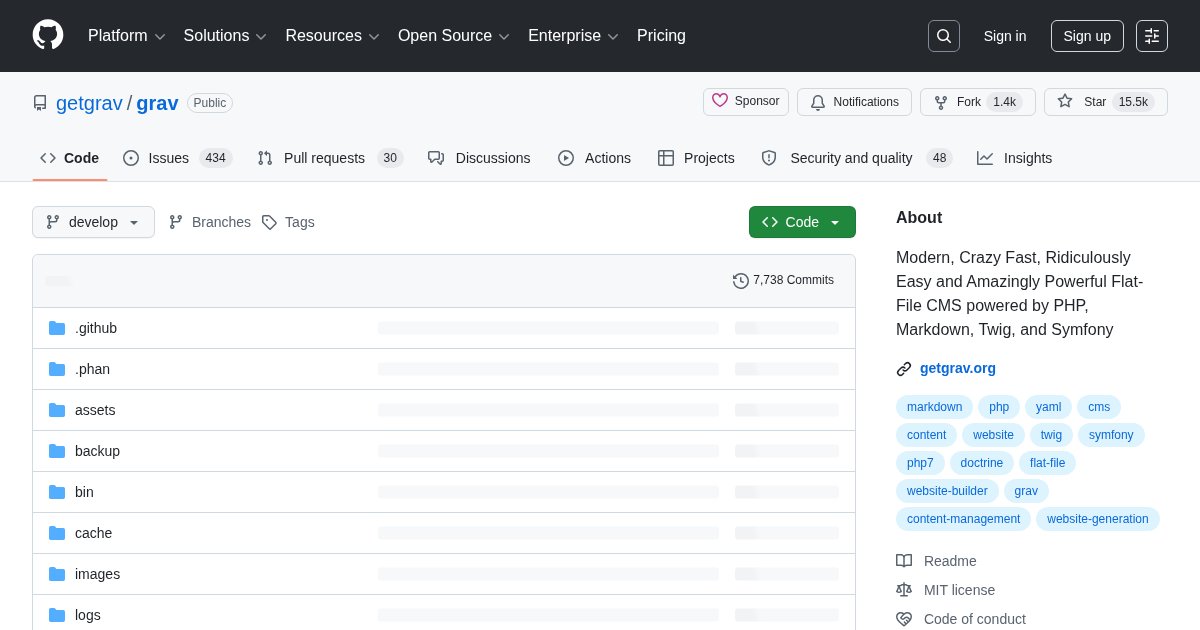Viewport: 1200px width, 630px height.
Task: Switch to the Code tab
Action: [x=70, y=158]
